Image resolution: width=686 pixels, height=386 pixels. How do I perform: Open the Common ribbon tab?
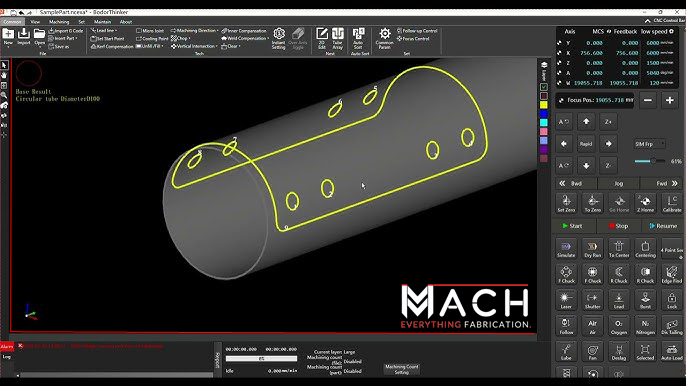12,21
